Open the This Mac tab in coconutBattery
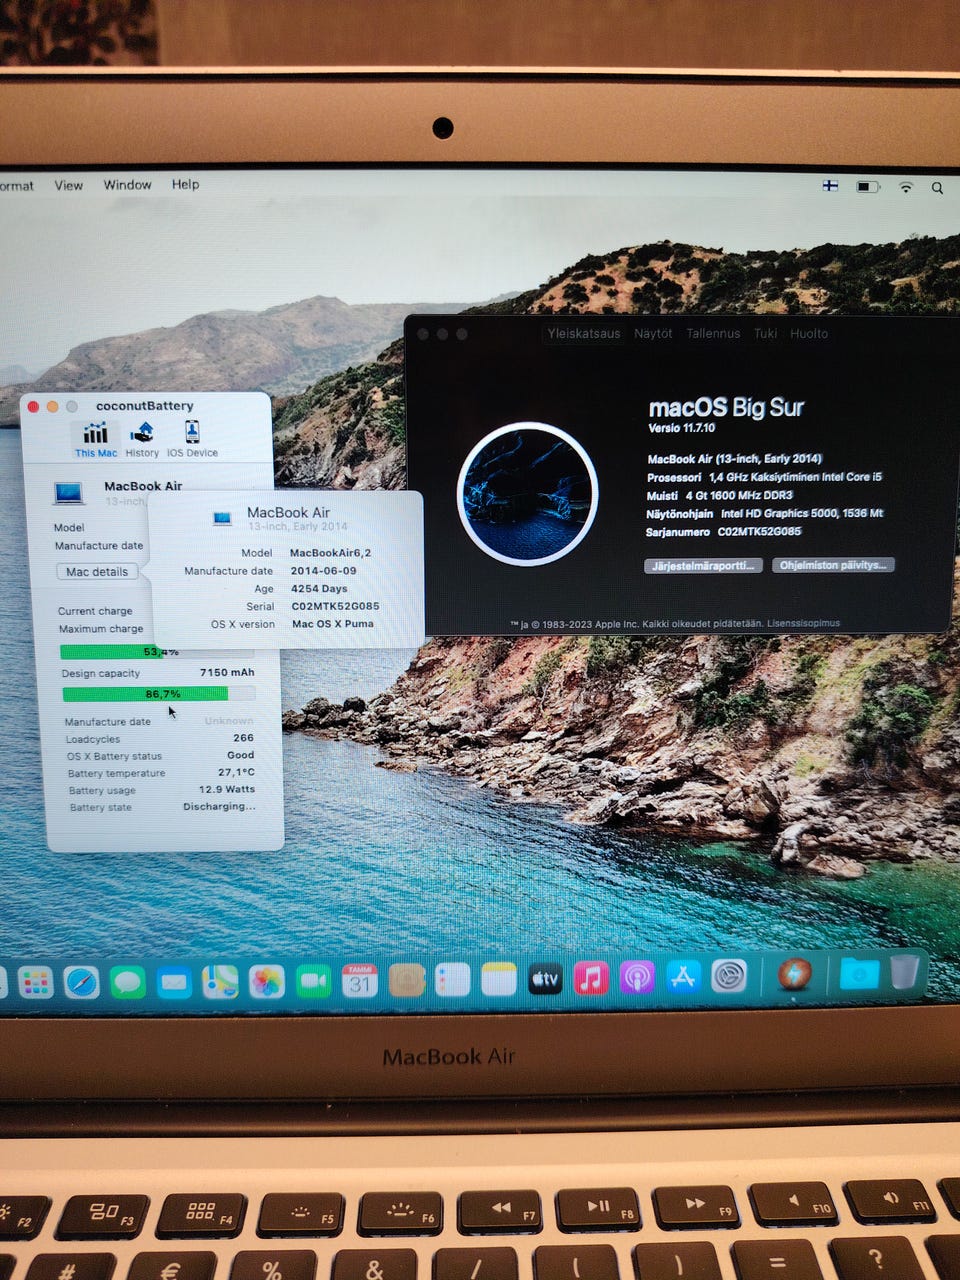This screenshot has height=1280, width=960. point(96,438)
